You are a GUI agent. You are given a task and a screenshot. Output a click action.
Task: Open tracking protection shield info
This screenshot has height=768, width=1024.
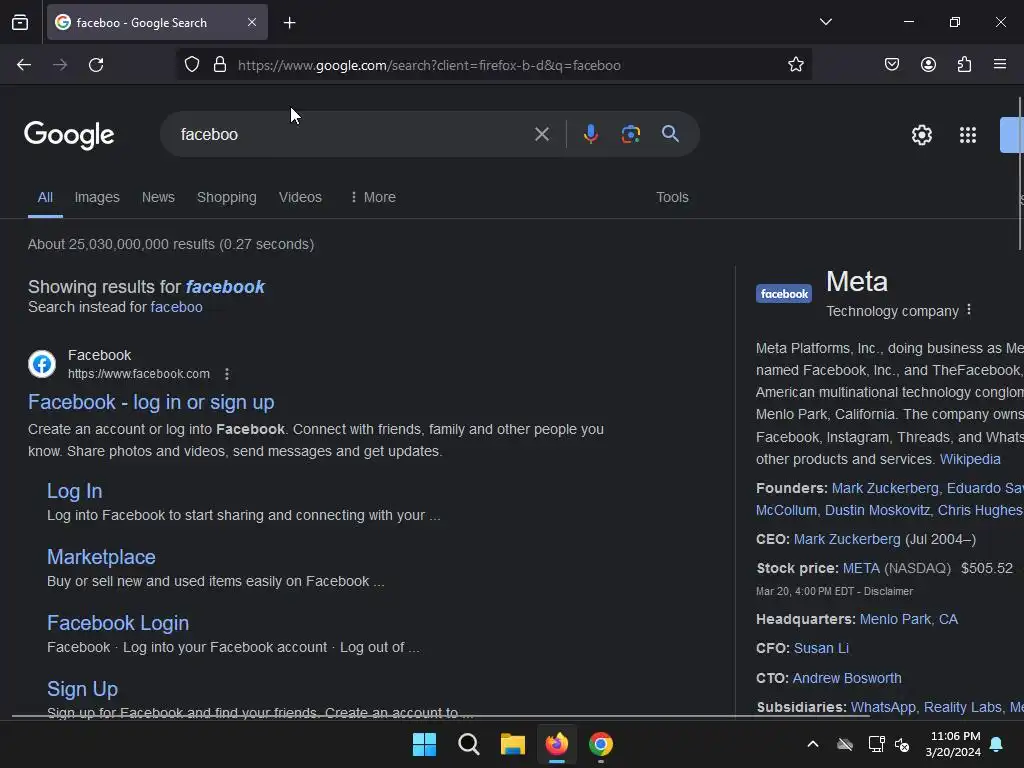(191, 65)
